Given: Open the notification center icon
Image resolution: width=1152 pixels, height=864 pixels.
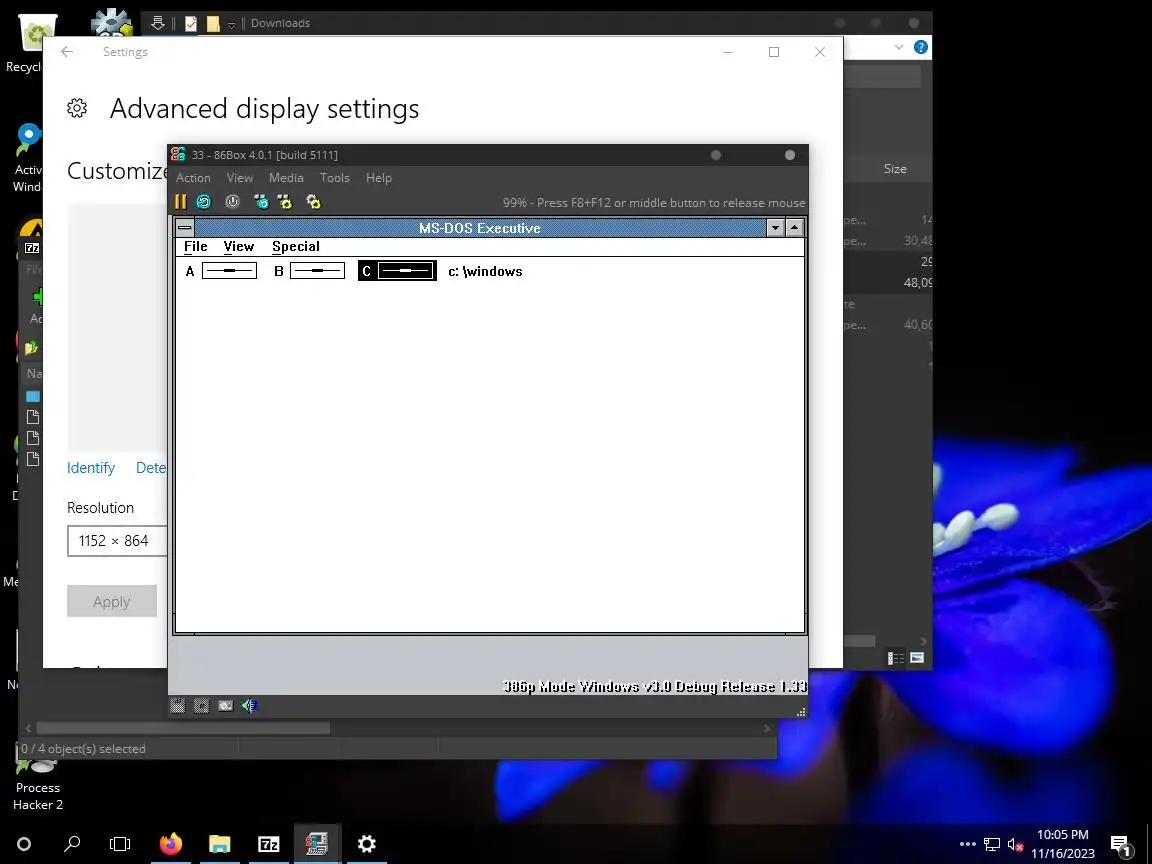Looking at the screenshot, I should (1120, 845).
